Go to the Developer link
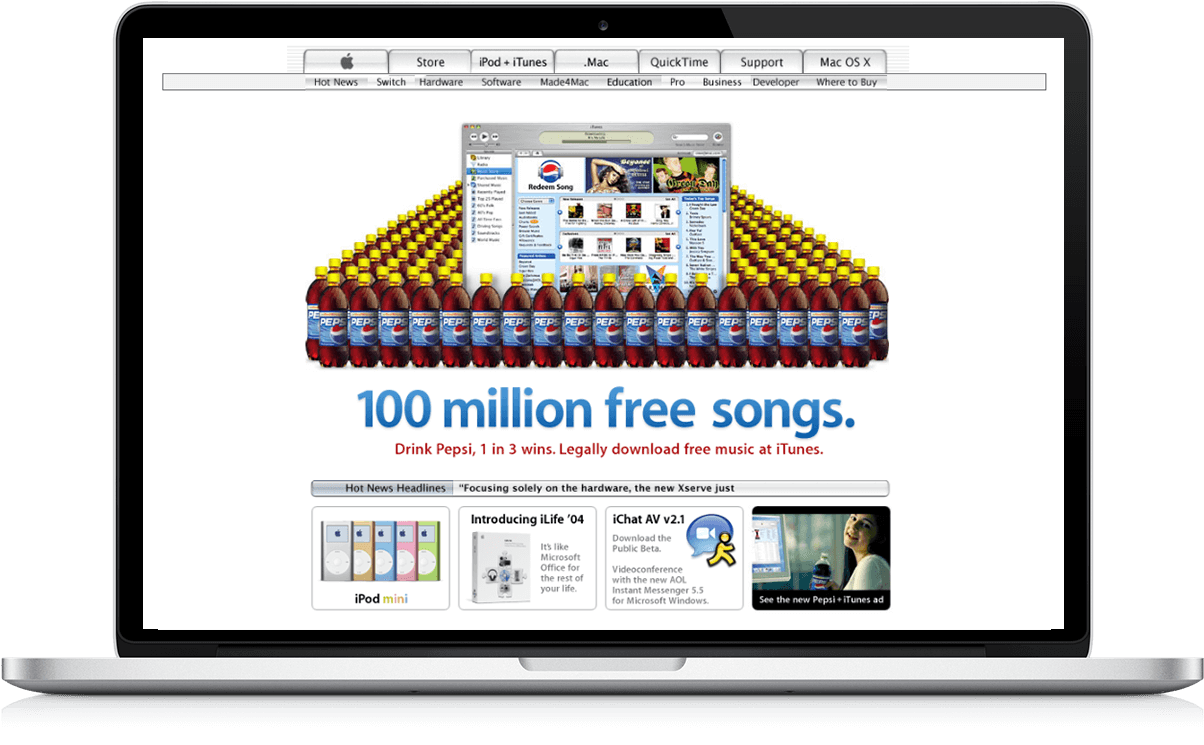This screenshot has height=745, width=1204. [776, 82]
